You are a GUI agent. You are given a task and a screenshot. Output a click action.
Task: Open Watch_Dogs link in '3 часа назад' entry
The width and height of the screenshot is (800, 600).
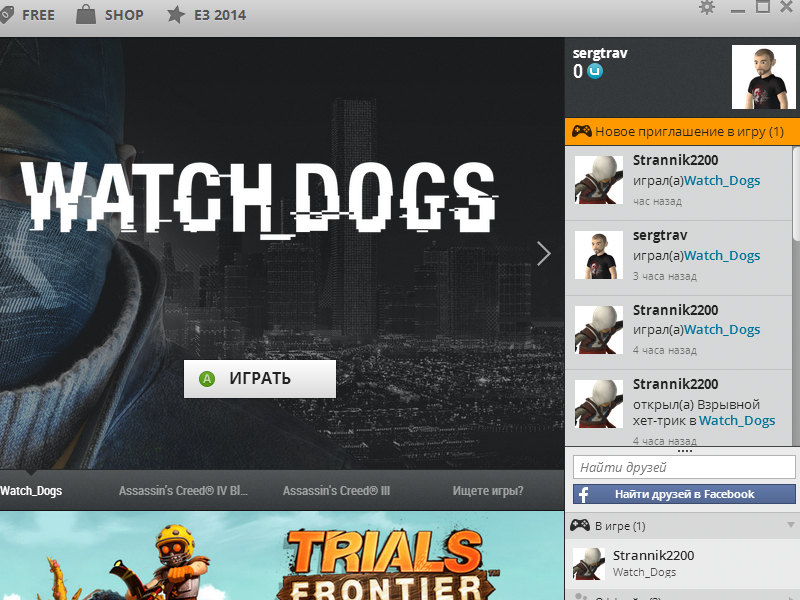pyautogui.click(x=722, y=256)
